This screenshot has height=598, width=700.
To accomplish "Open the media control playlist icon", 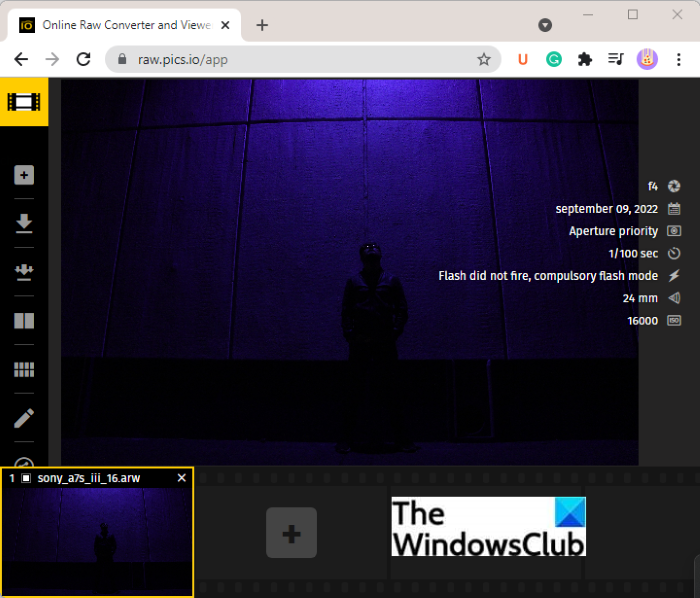I will coord(616,59).
